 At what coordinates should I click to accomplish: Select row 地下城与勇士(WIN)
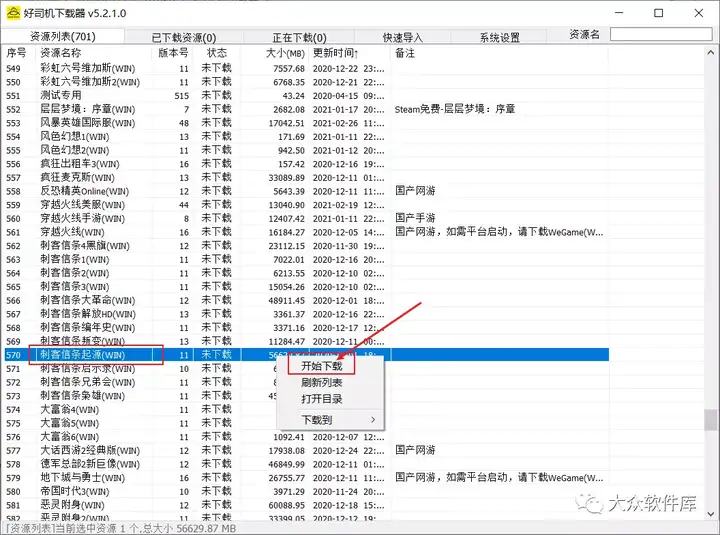[307, 478]
